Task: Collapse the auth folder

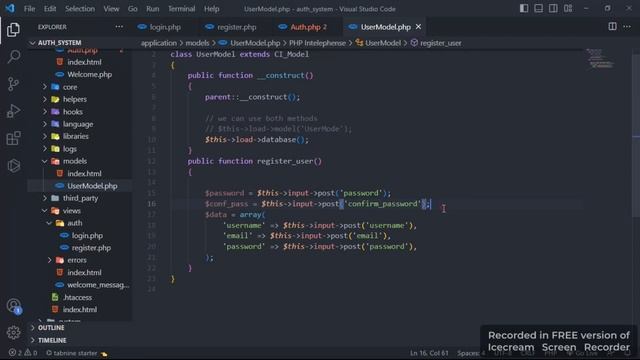Action: (74, 223)
